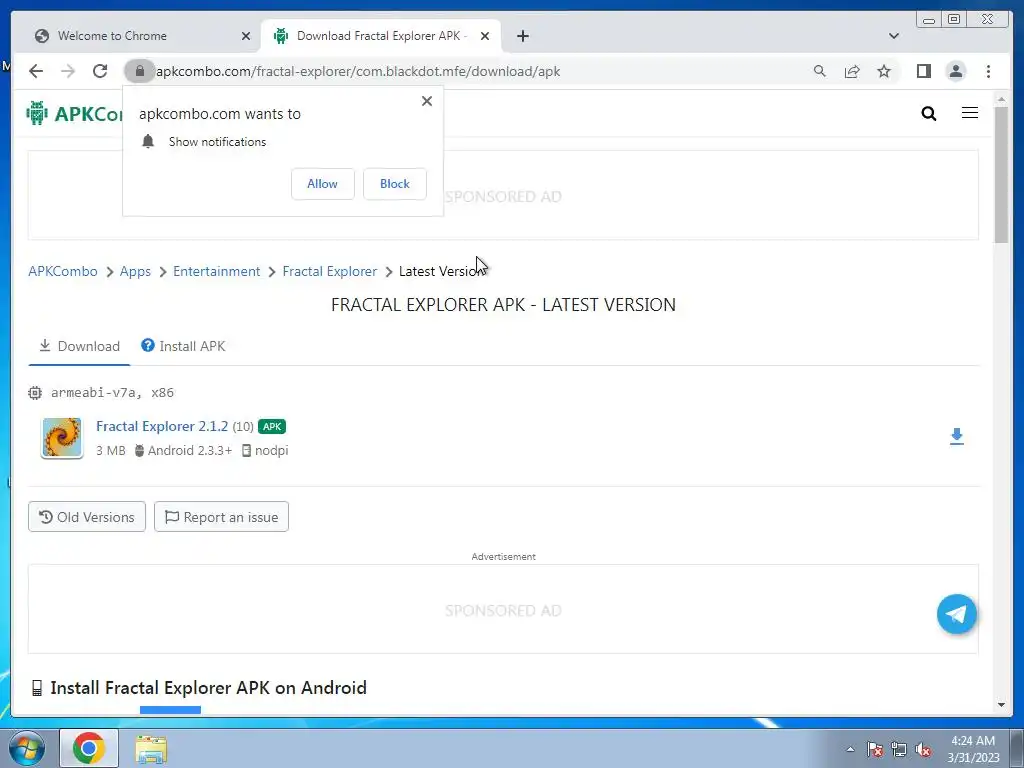Click the scrollbar up arrow
This screenshot has width=1024, height=768.
point(1001,99)
